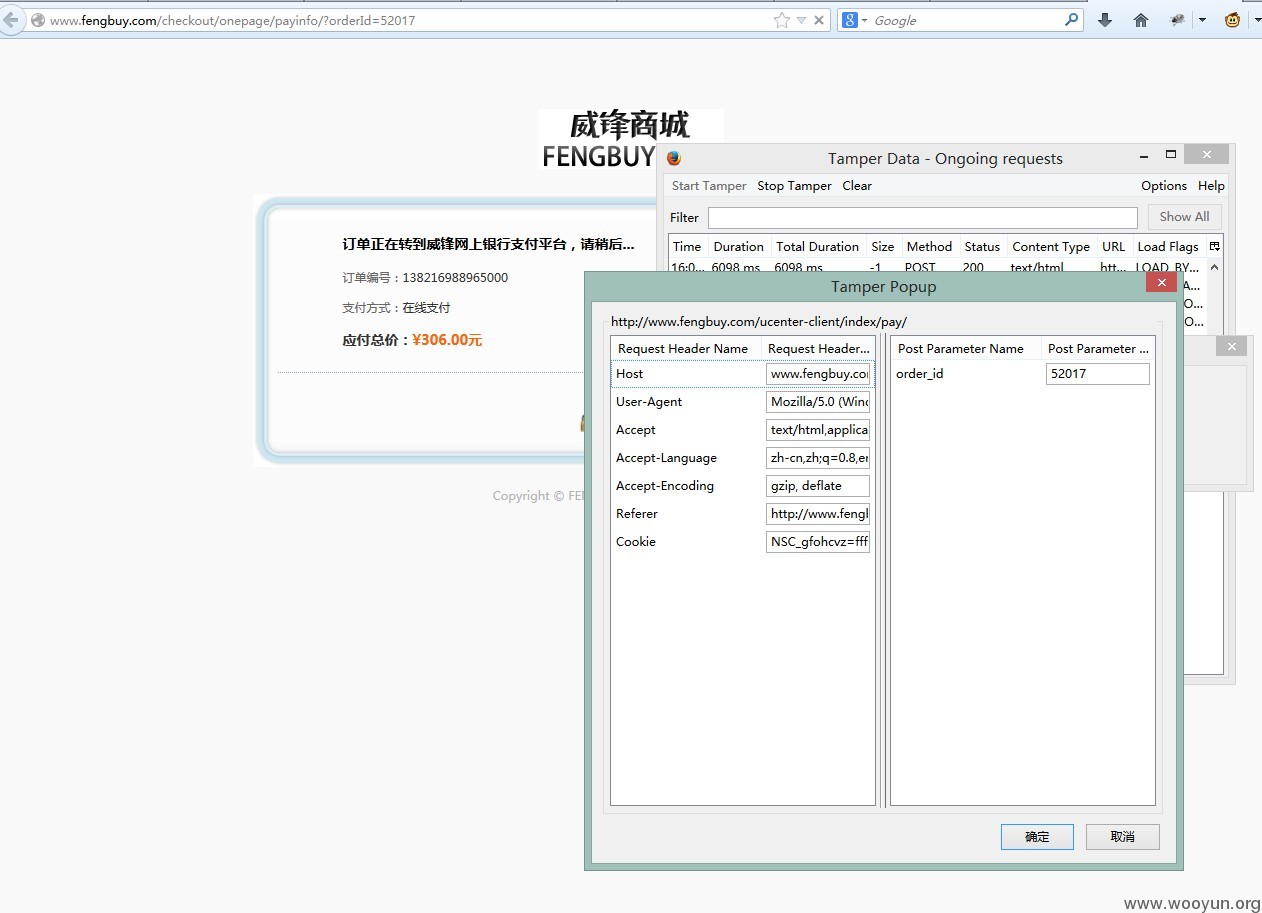Edit the Accept header value field
The height and width of the screenshot is (913, 1262).
point(818,430)
